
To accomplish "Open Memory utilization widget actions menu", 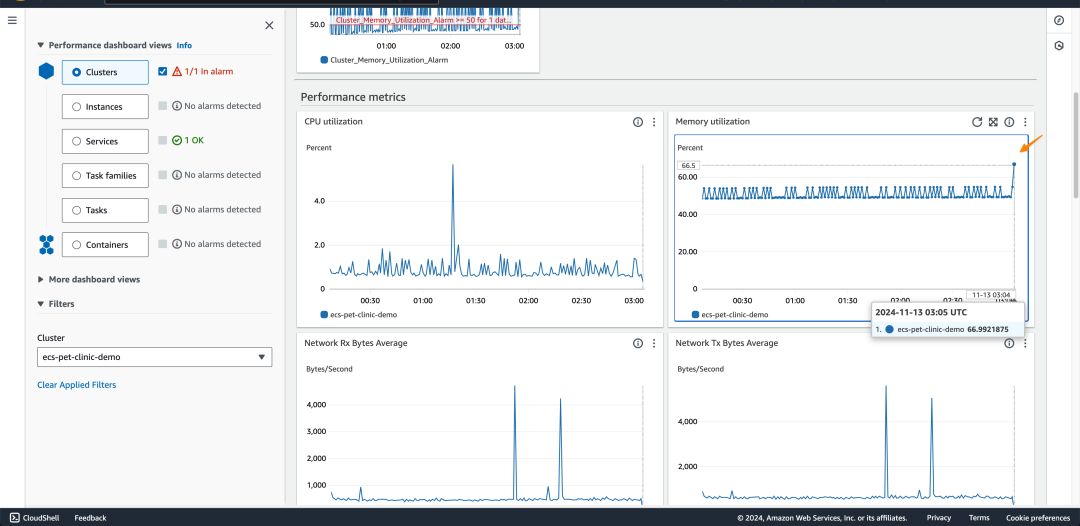I will [1025, 122].
